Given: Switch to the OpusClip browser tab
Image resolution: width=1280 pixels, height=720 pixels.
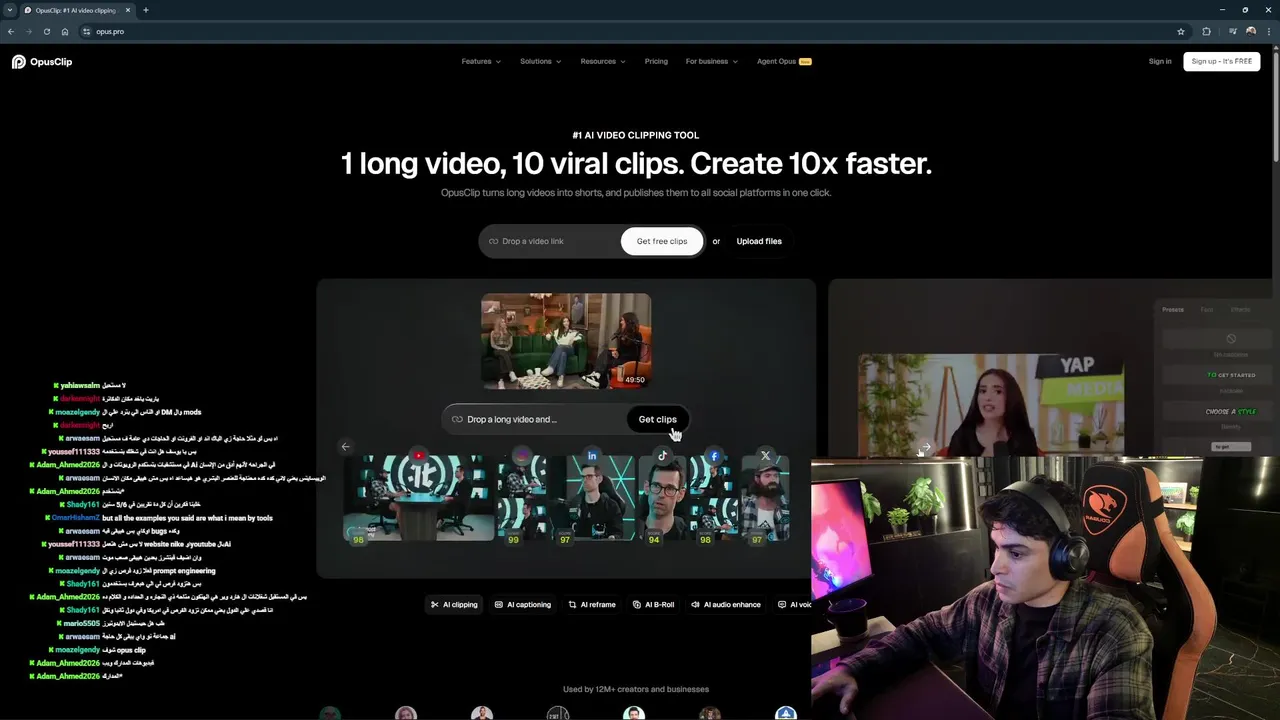Looking at the screenshot, I should coord(78,10).
